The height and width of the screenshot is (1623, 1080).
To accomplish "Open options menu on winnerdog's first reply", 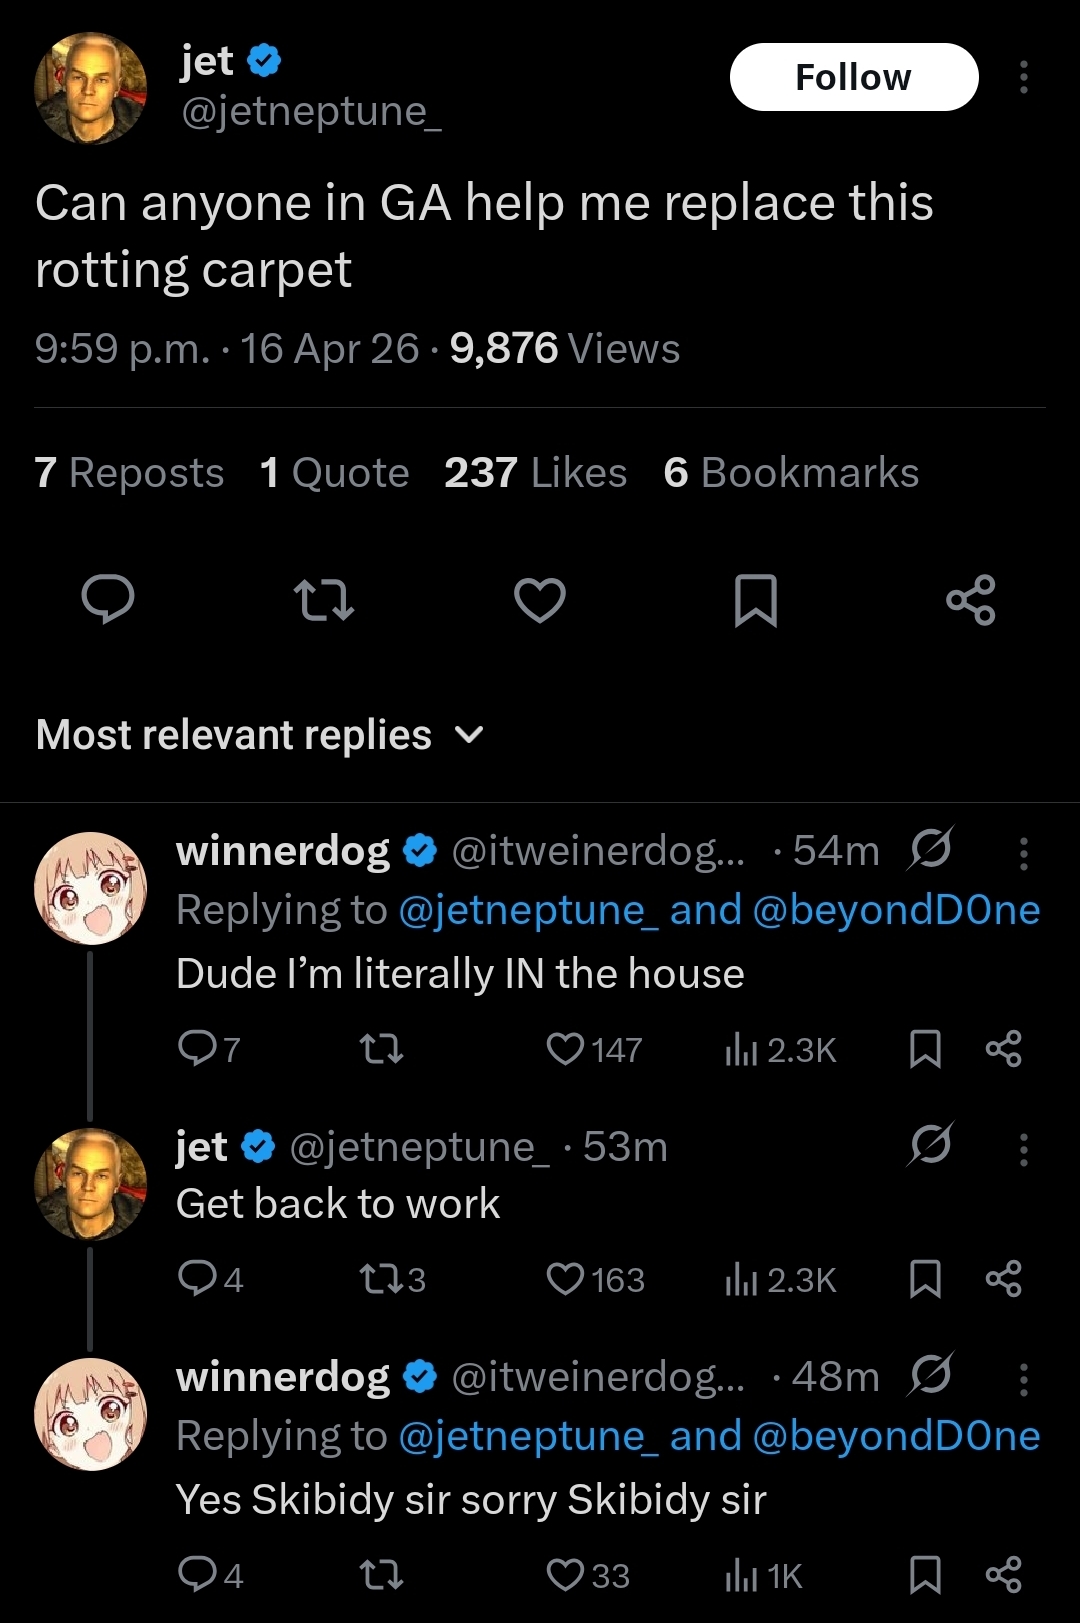I will click(1023, 853).
